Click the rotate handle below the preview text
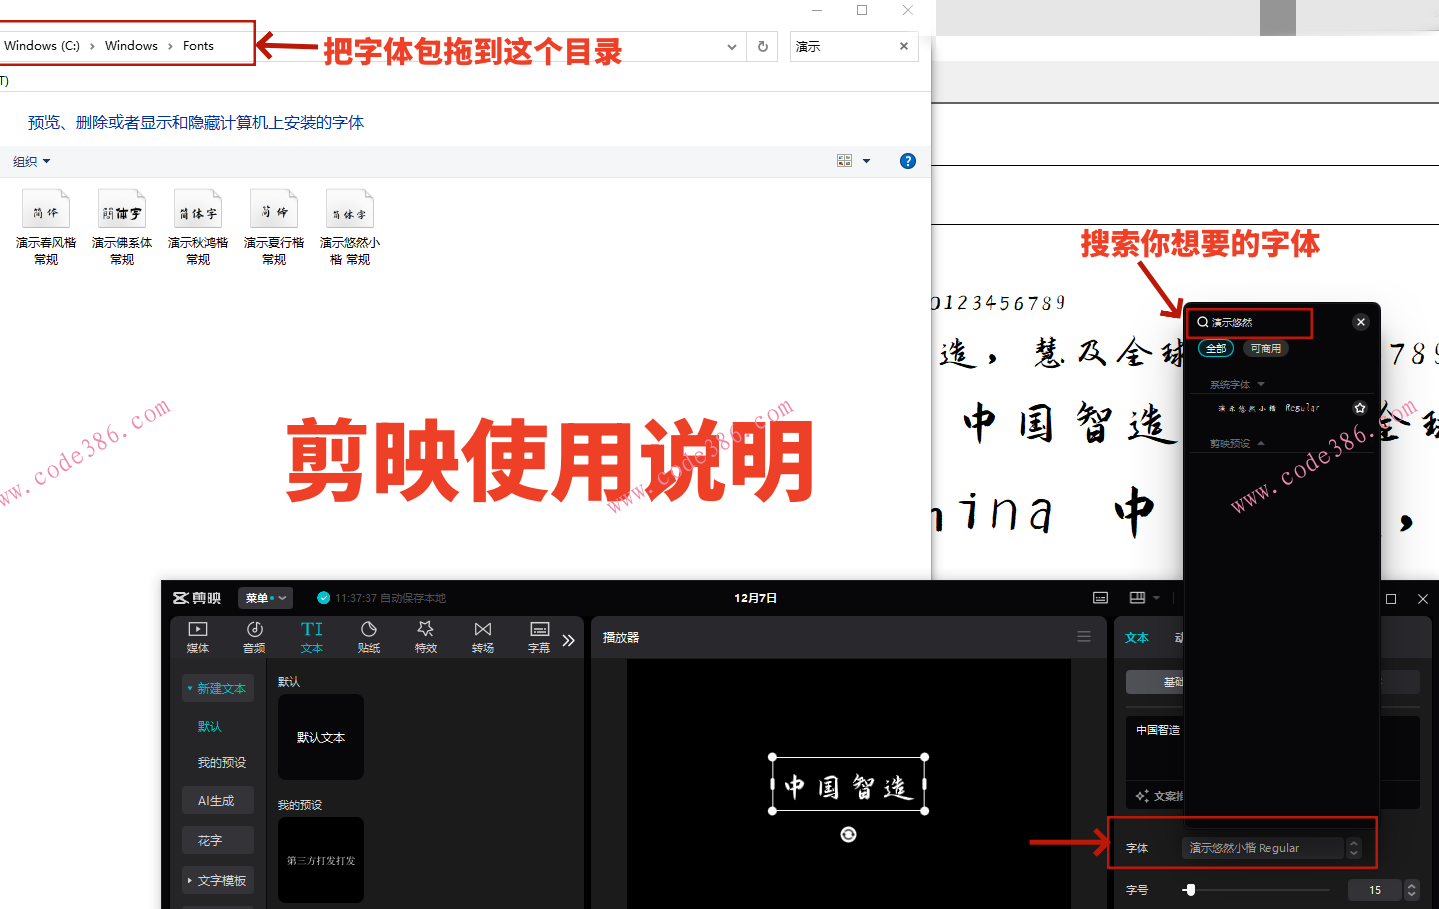Screen dimensions: 1439x909 coord(848,835)
